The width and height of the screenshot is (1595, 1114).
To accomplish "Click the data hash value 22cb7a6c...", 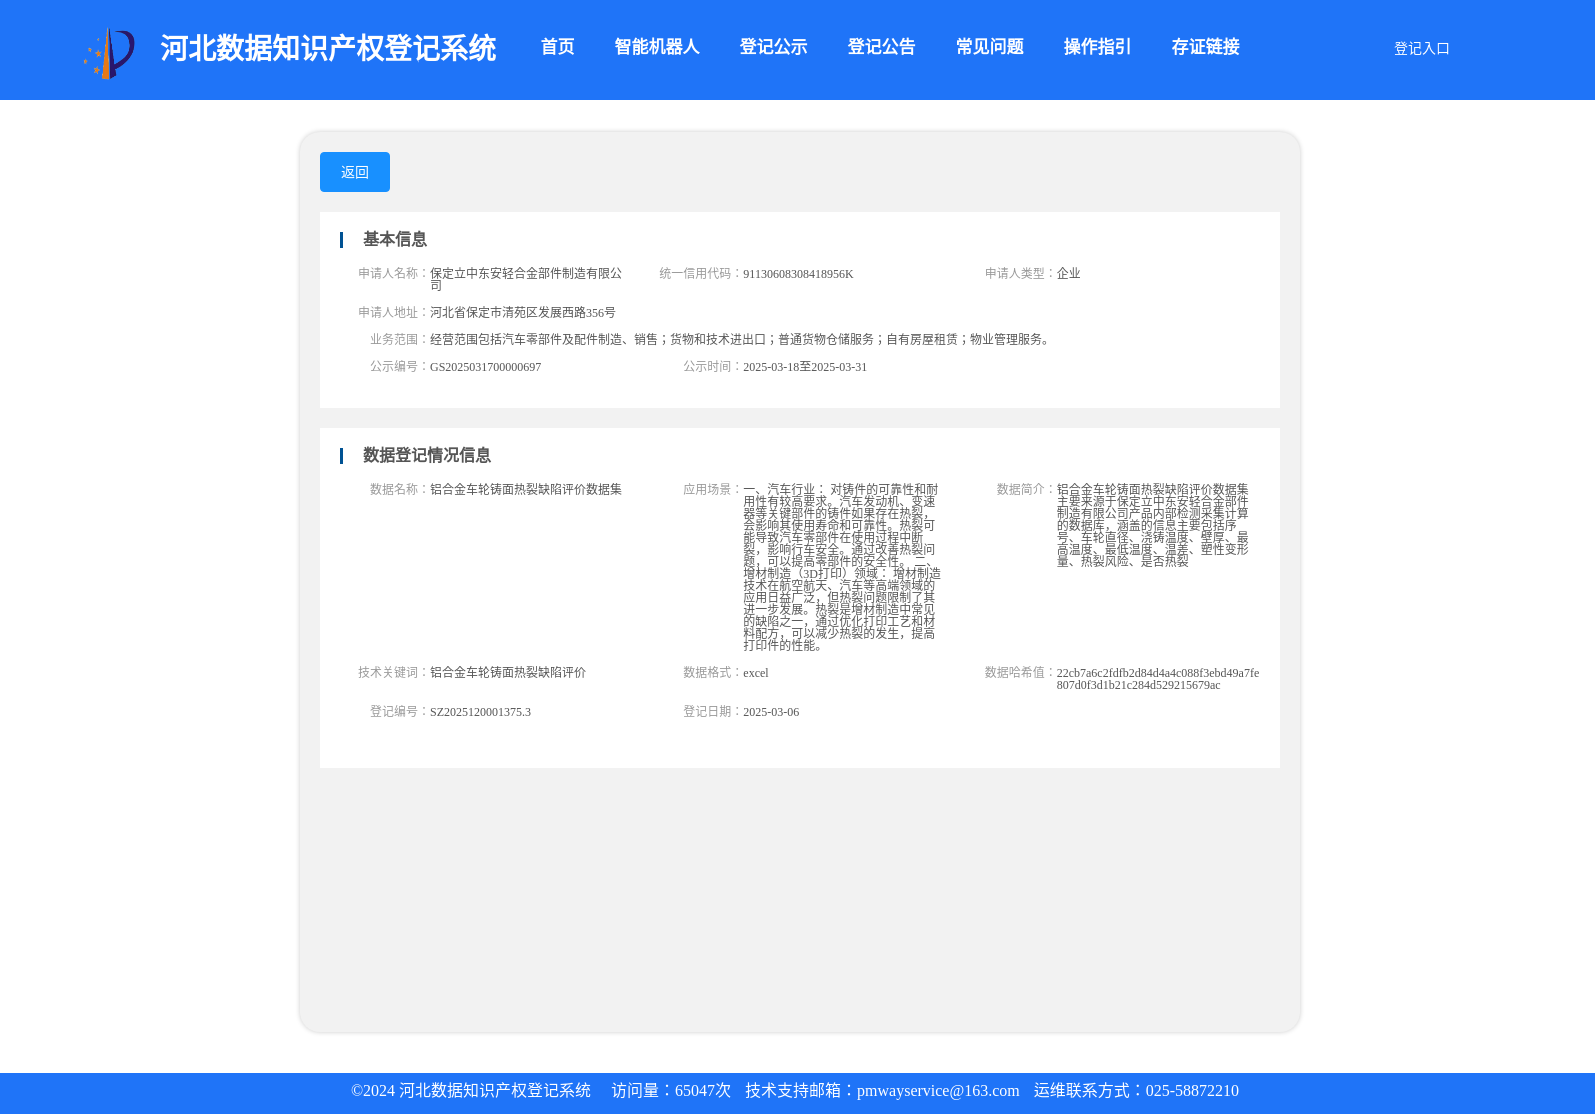I will (1158, 679).
